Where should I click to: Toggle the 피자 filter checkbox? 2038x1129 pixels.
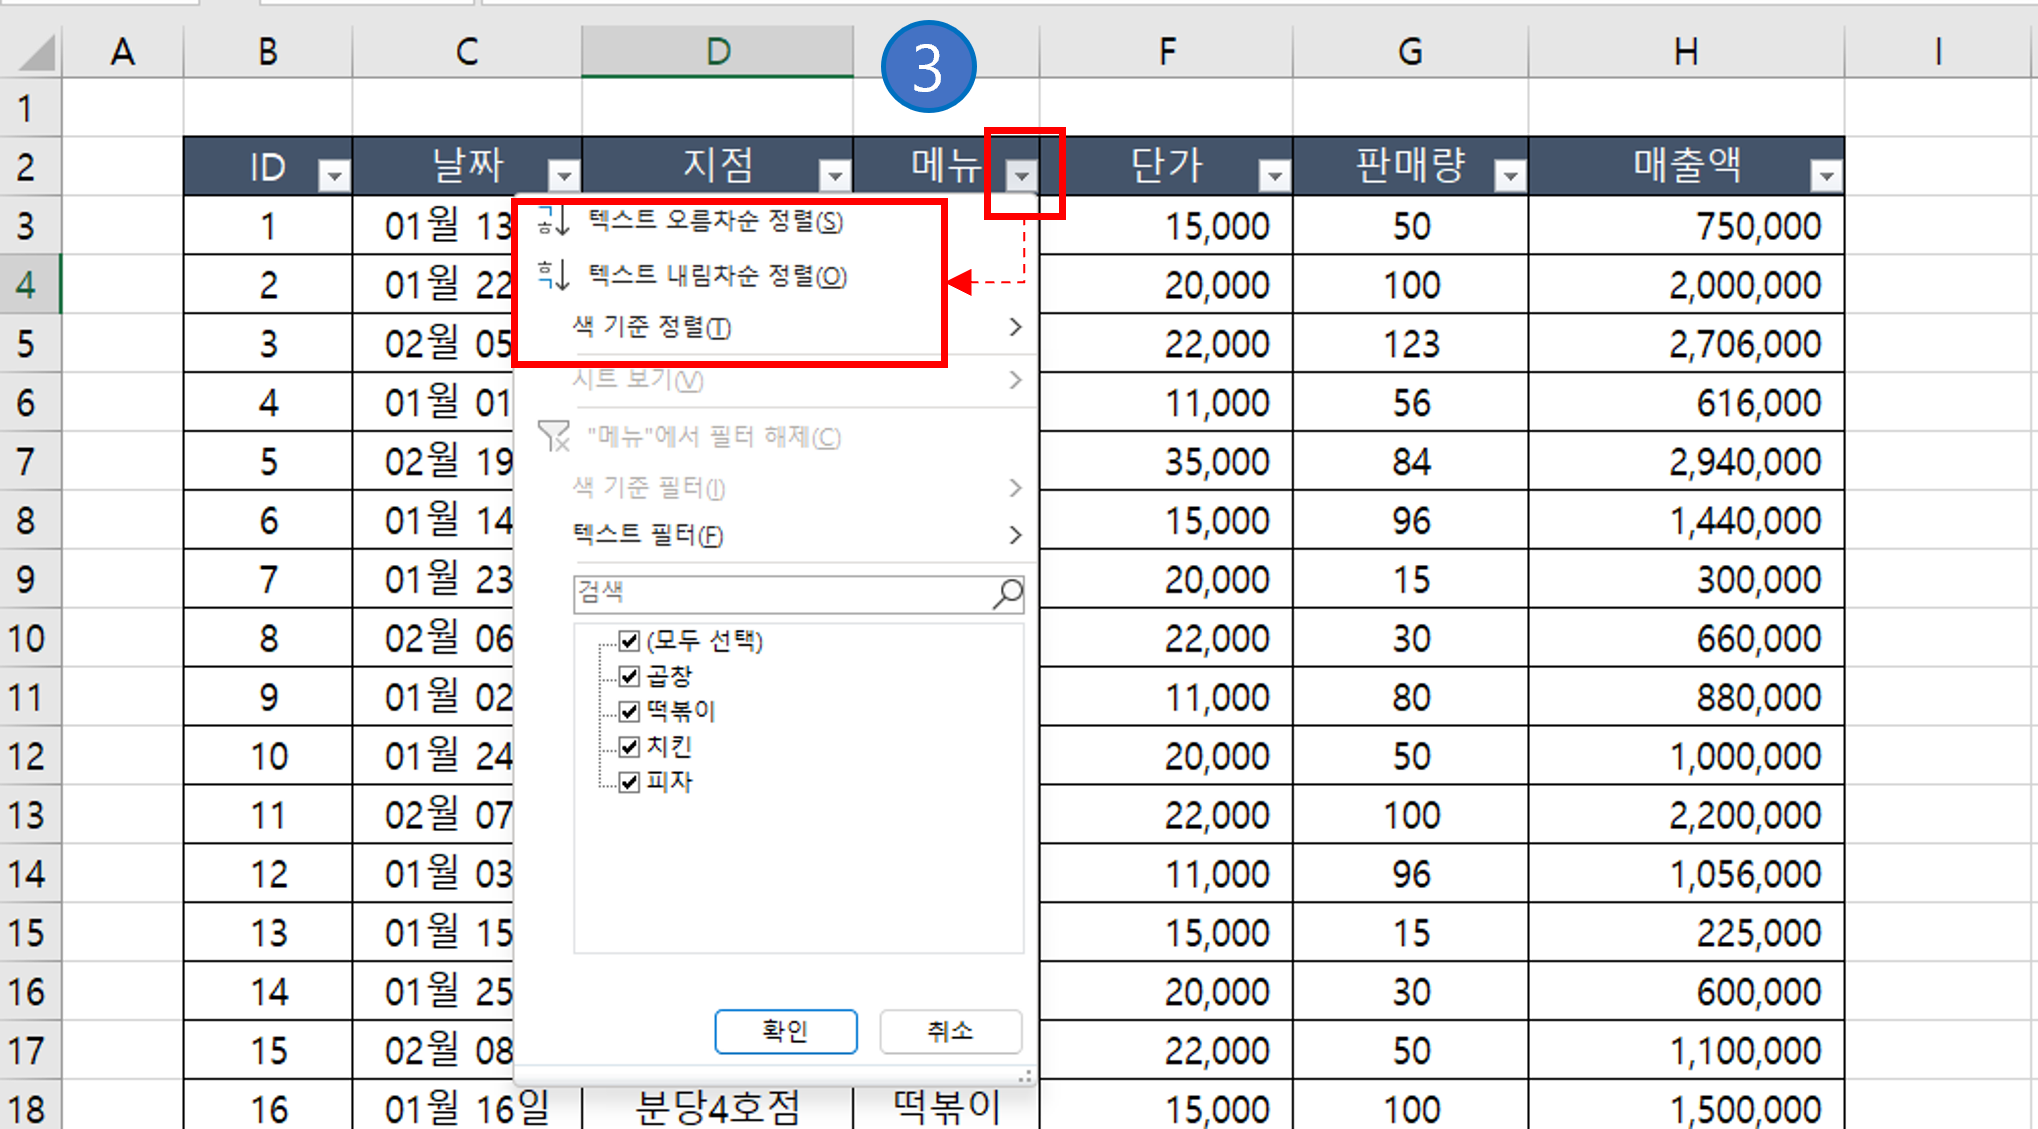click(628, 782)
